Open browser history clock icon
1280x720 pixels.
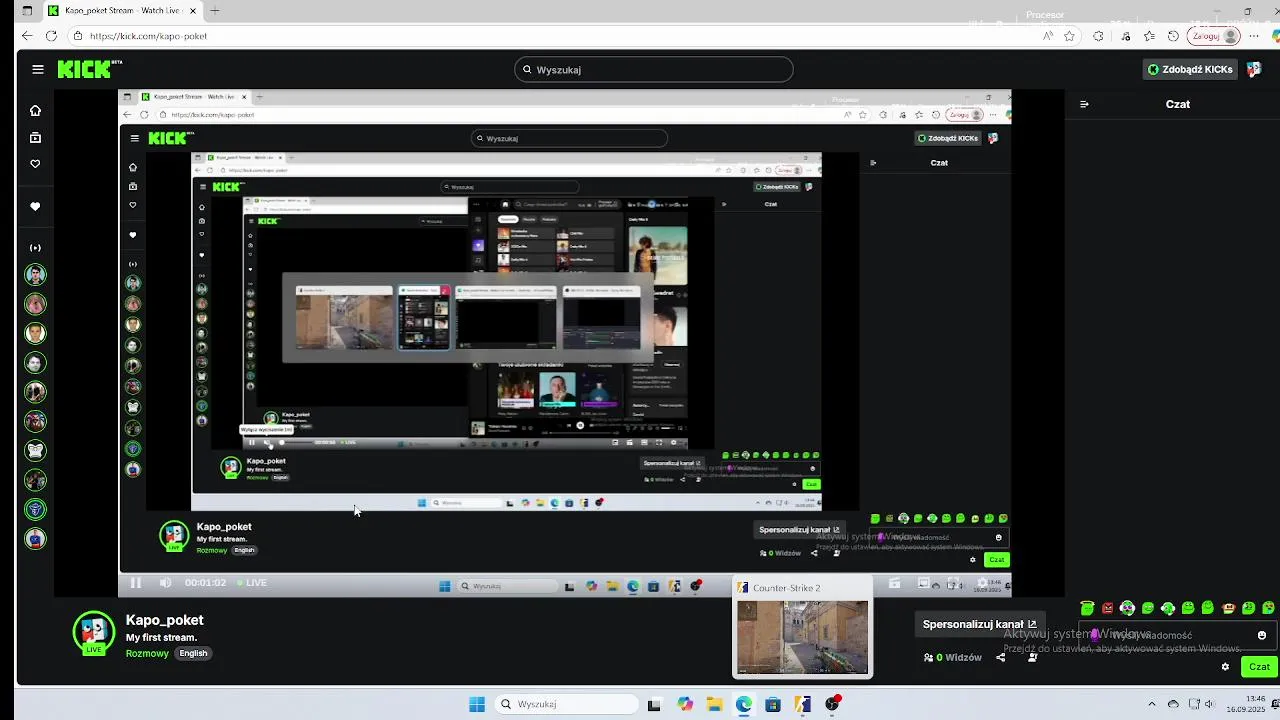[1174, 36]
